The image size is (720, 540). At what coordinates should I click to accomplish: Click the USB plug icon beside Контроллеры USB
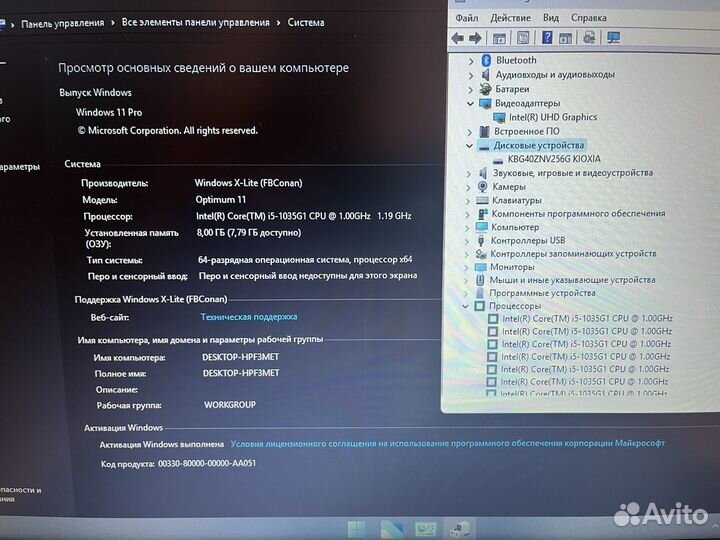click(x=481, y=240)
